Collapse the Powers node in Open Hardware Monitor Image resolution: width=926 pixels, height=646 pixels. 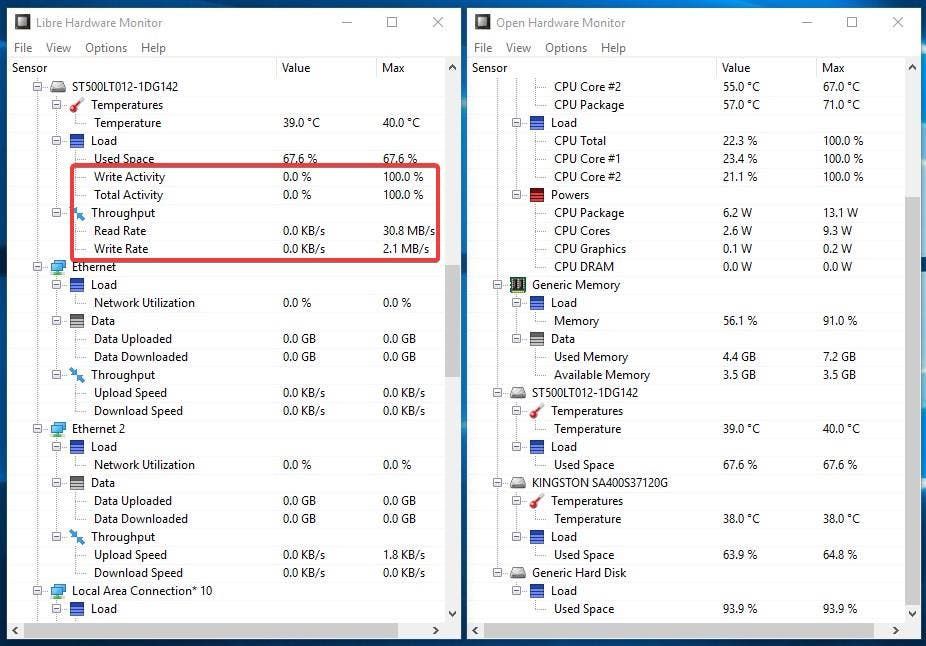[516, 195]
